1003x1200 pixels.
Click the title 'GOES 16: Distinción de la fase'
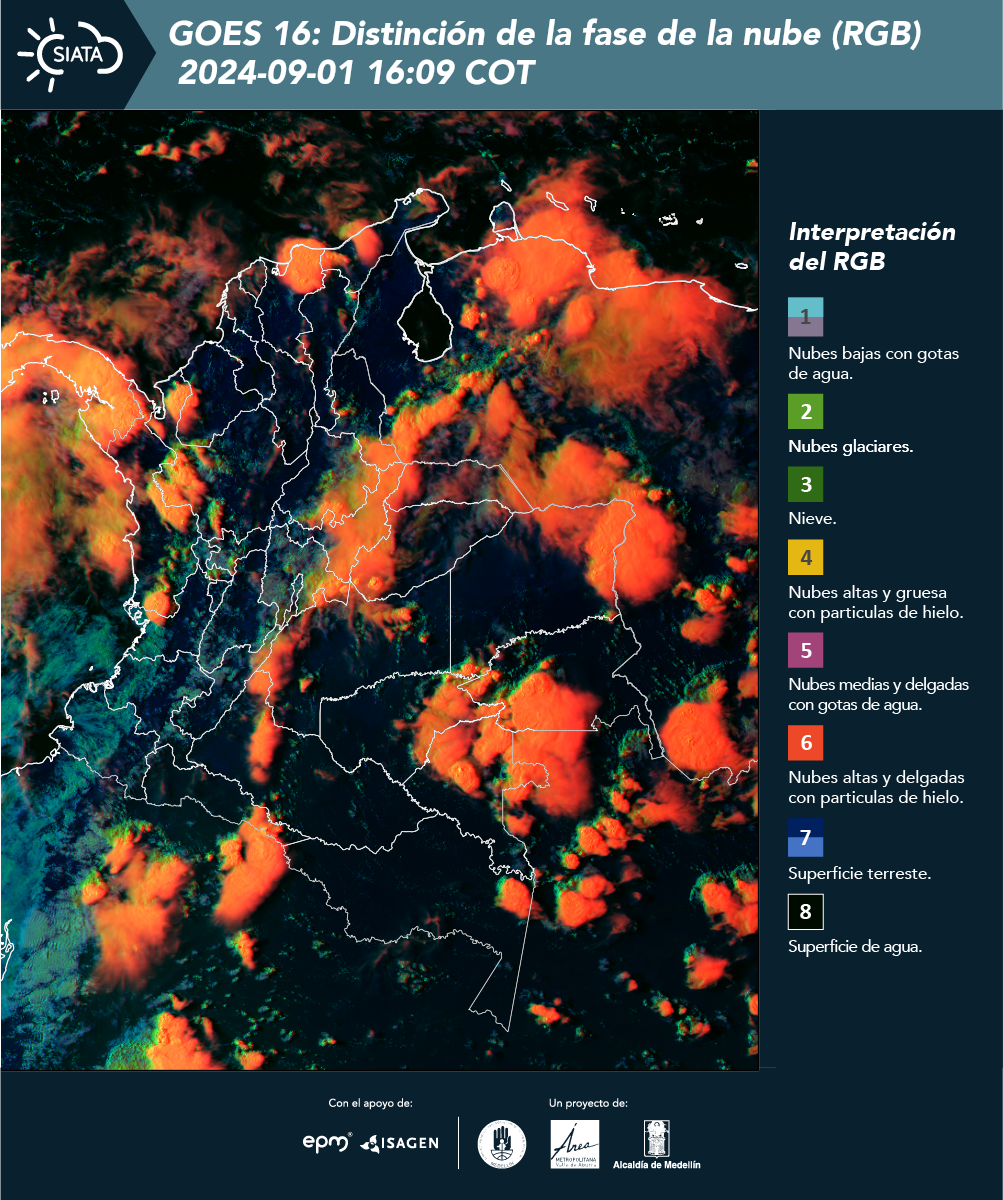545,34
